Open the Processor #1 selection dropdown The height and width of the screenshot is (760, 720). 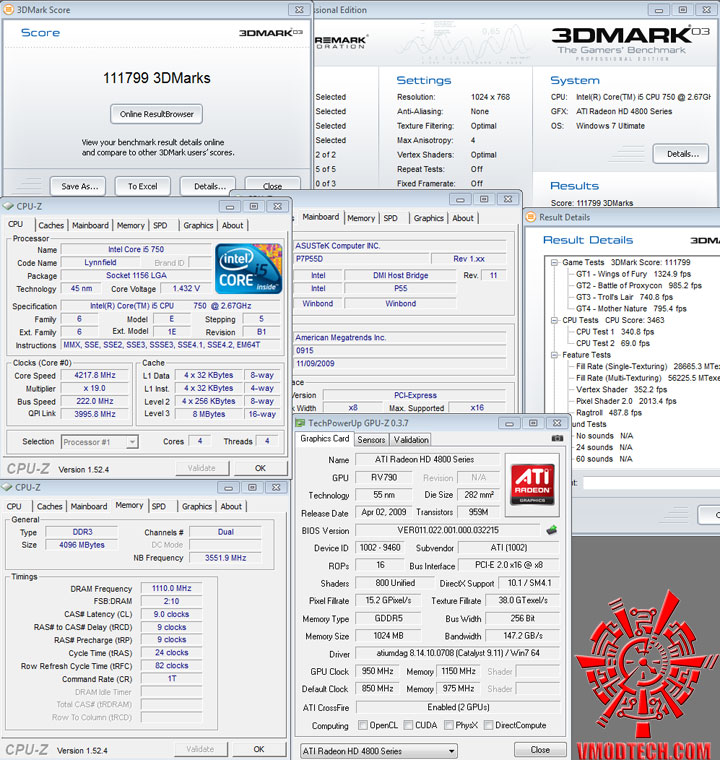[x=132, y=442]
